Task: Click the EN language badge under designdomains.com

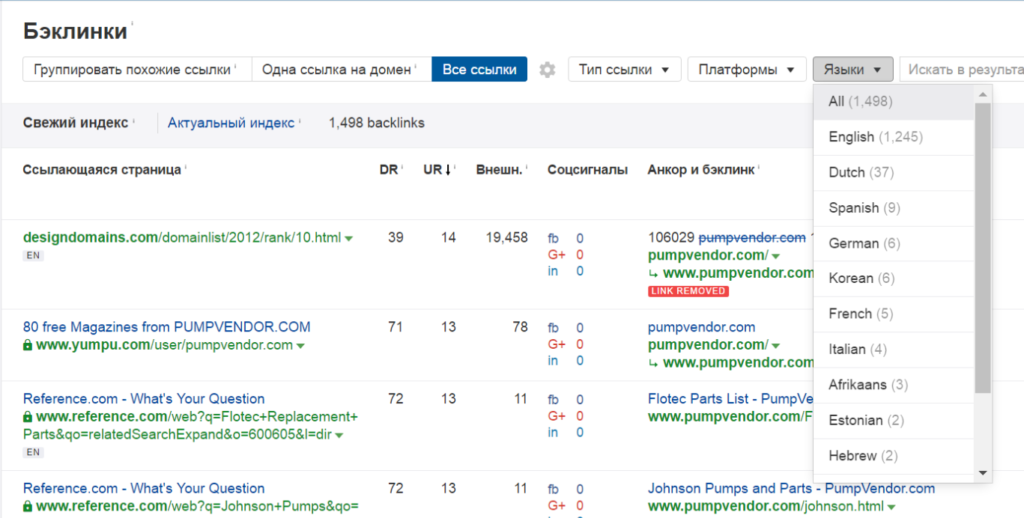Action: [32, 256]
